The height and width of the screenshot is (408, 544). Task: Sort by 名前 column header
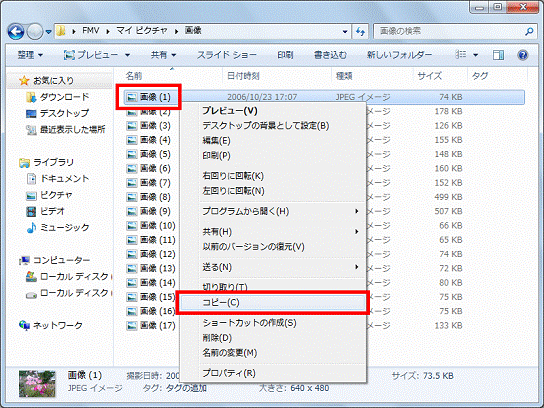(134, 76)
